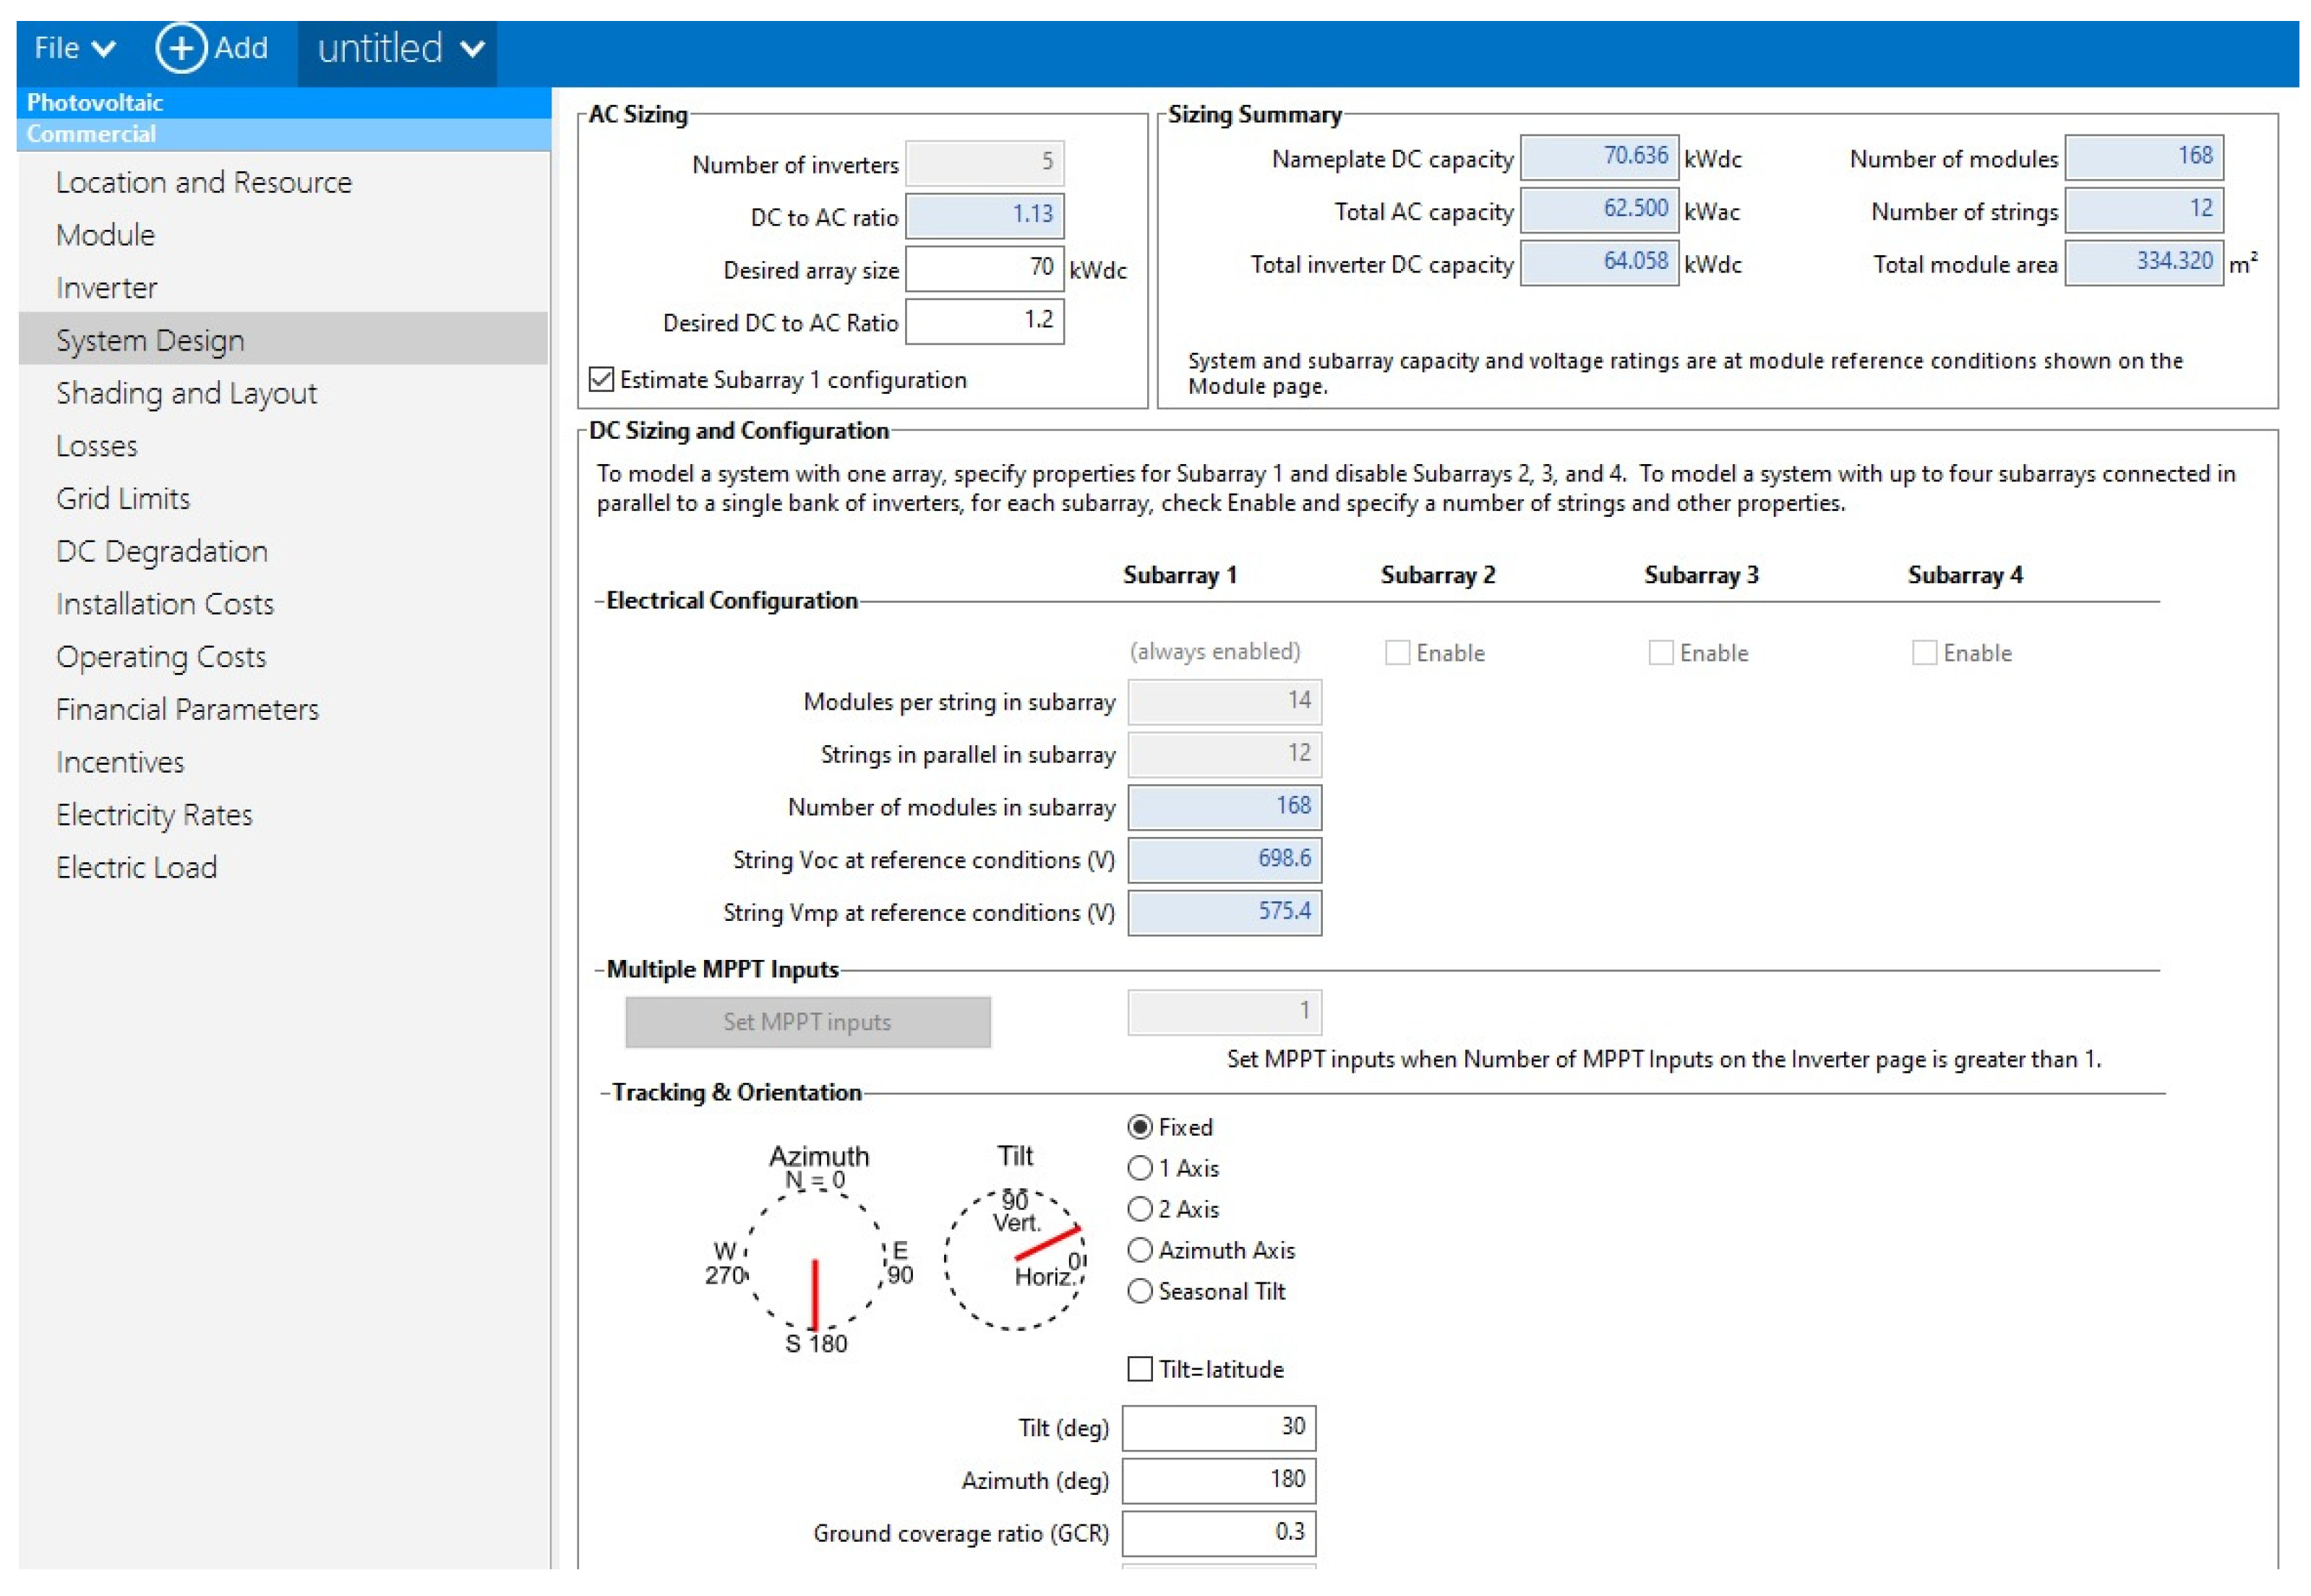
Task: Click the Set MPPT inputs button
Action: pyautogui.click(x=808, y=1023)
